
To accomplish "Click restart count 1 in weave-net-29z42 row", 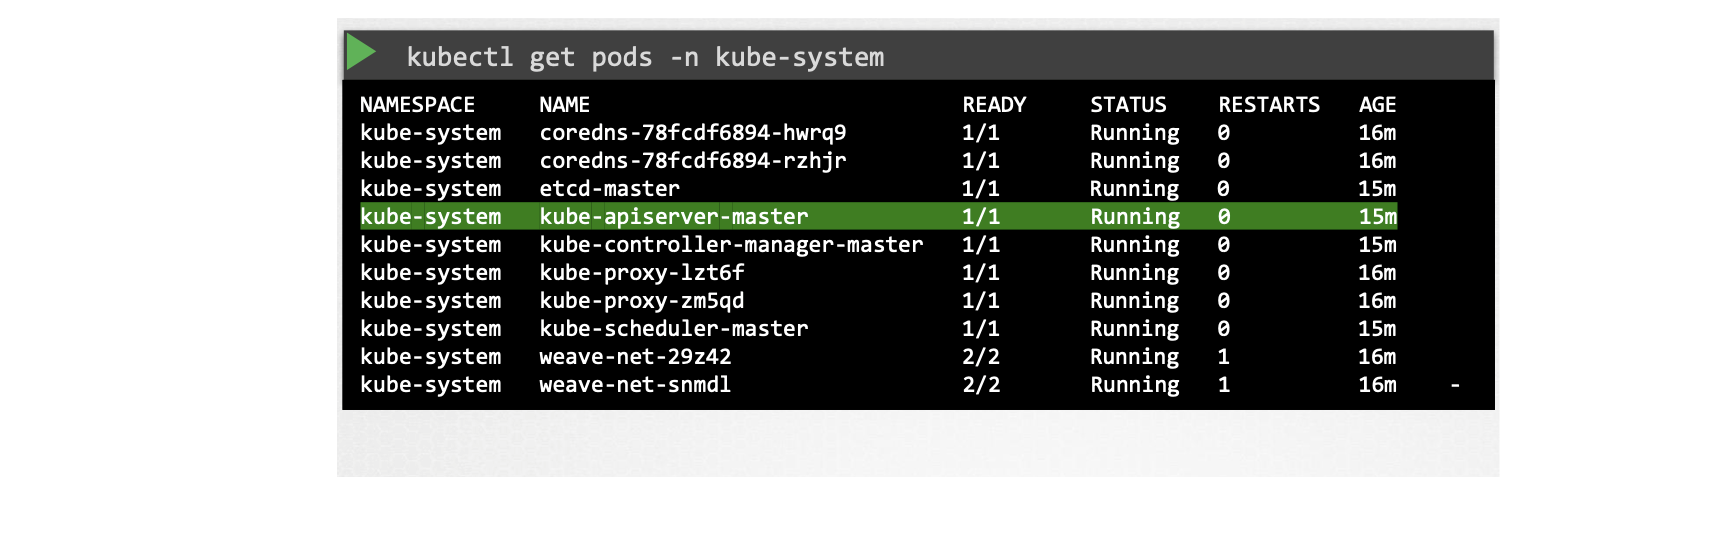I will click(x=1224, y=357).
